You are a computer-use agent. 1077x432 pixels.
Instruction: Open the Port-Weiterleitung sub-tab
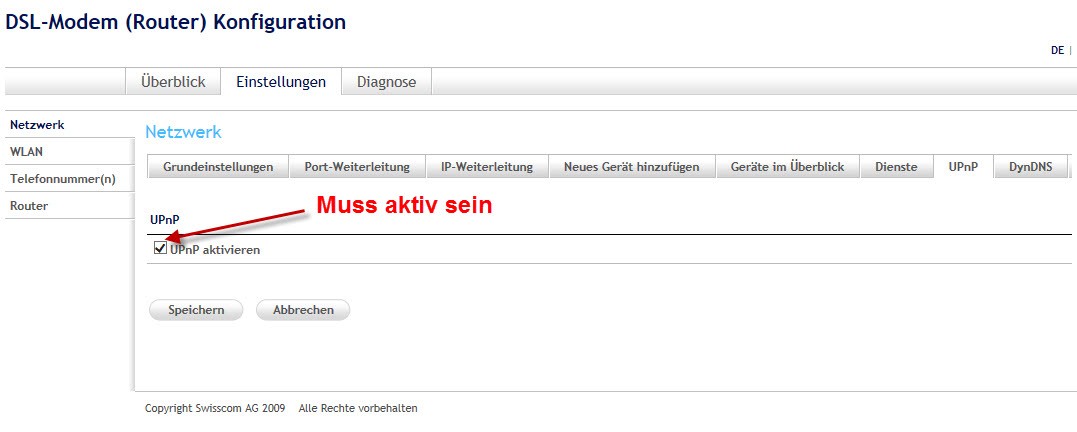point(357,167)
